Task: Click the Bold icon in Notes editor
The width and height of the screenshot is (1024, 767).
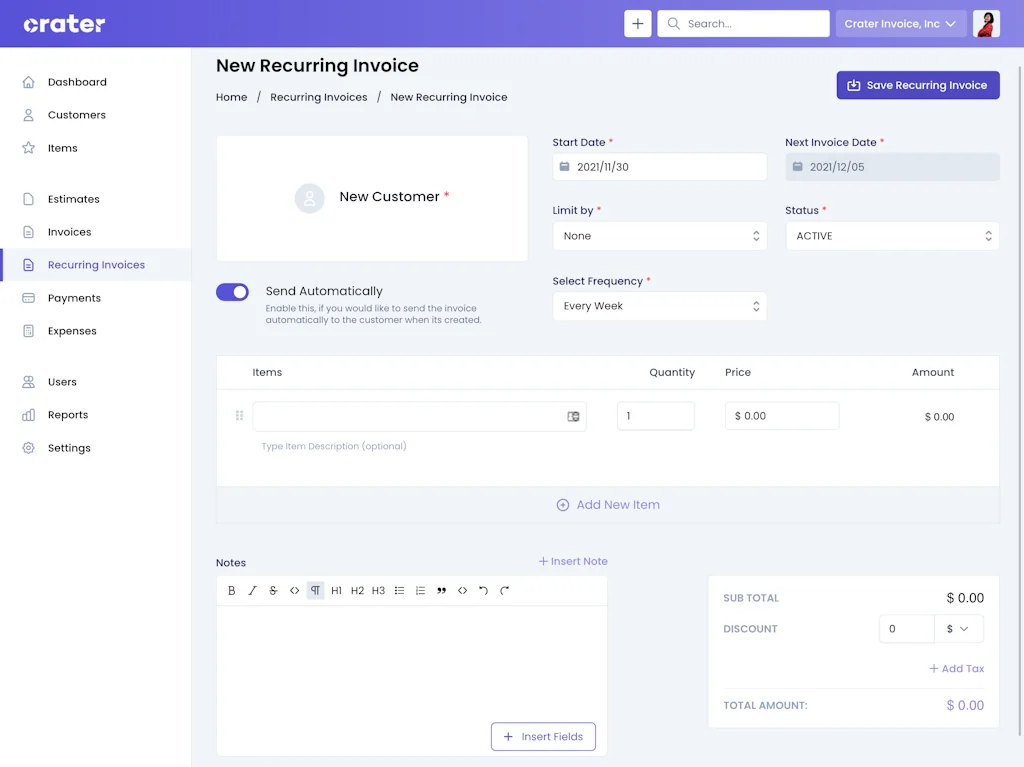Action: coord(232,591)
